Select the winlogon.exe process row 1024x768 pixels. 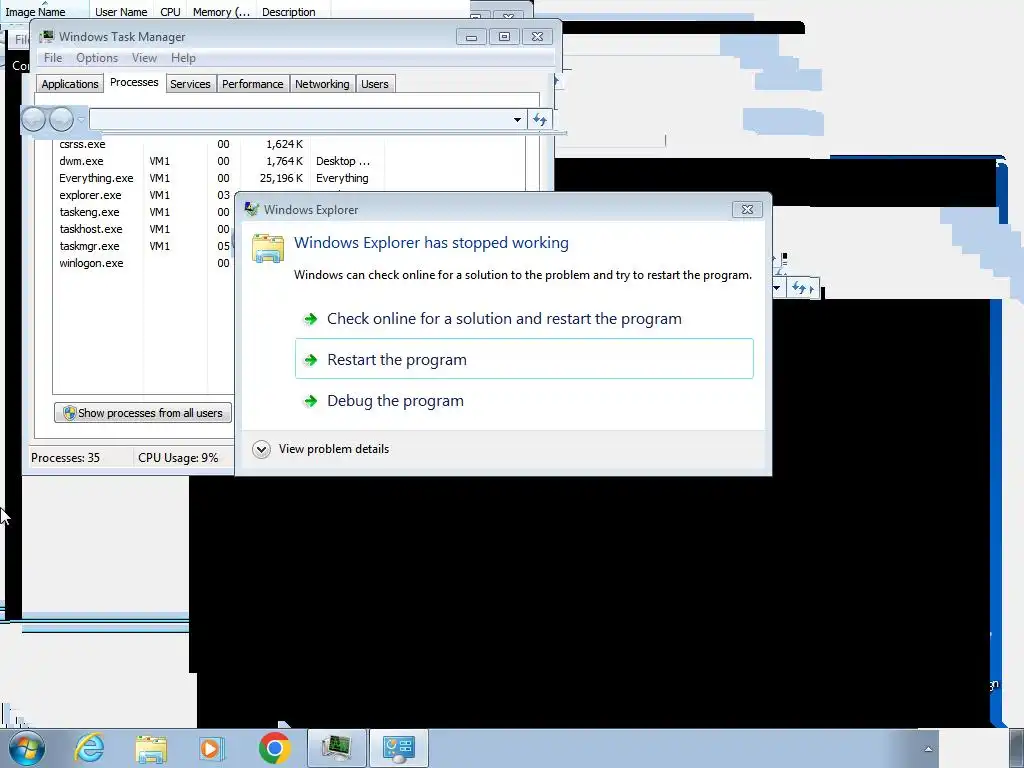(144, 263)
